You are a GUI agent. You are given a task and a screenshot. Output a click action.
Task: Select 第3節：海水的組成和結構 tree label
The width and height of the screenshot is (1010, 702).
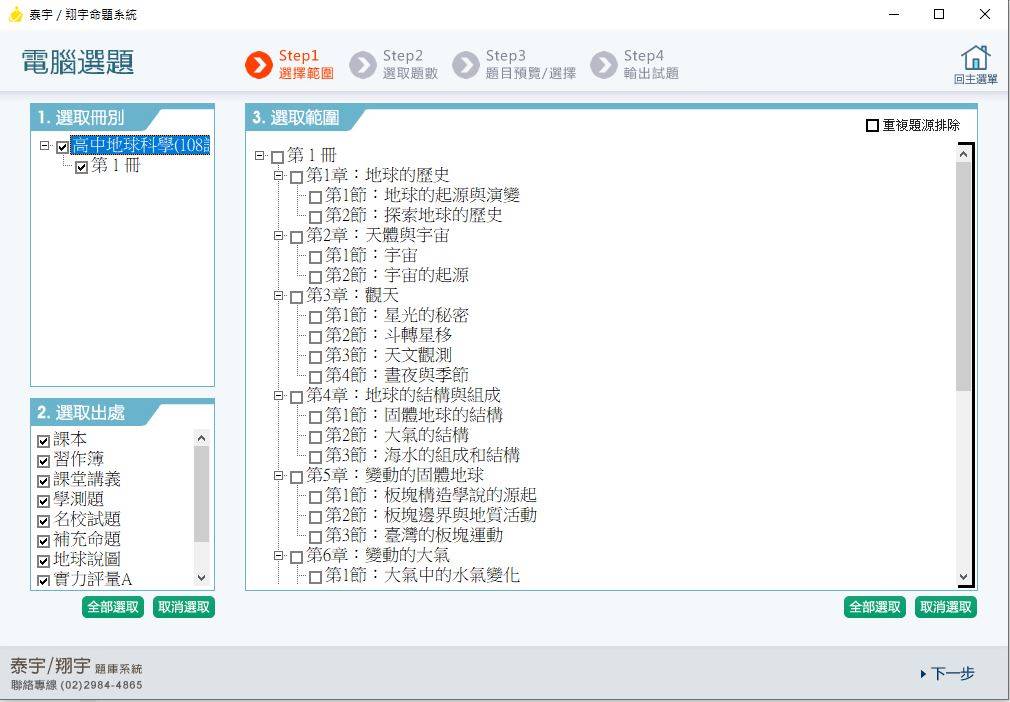[x=422, y=455]
